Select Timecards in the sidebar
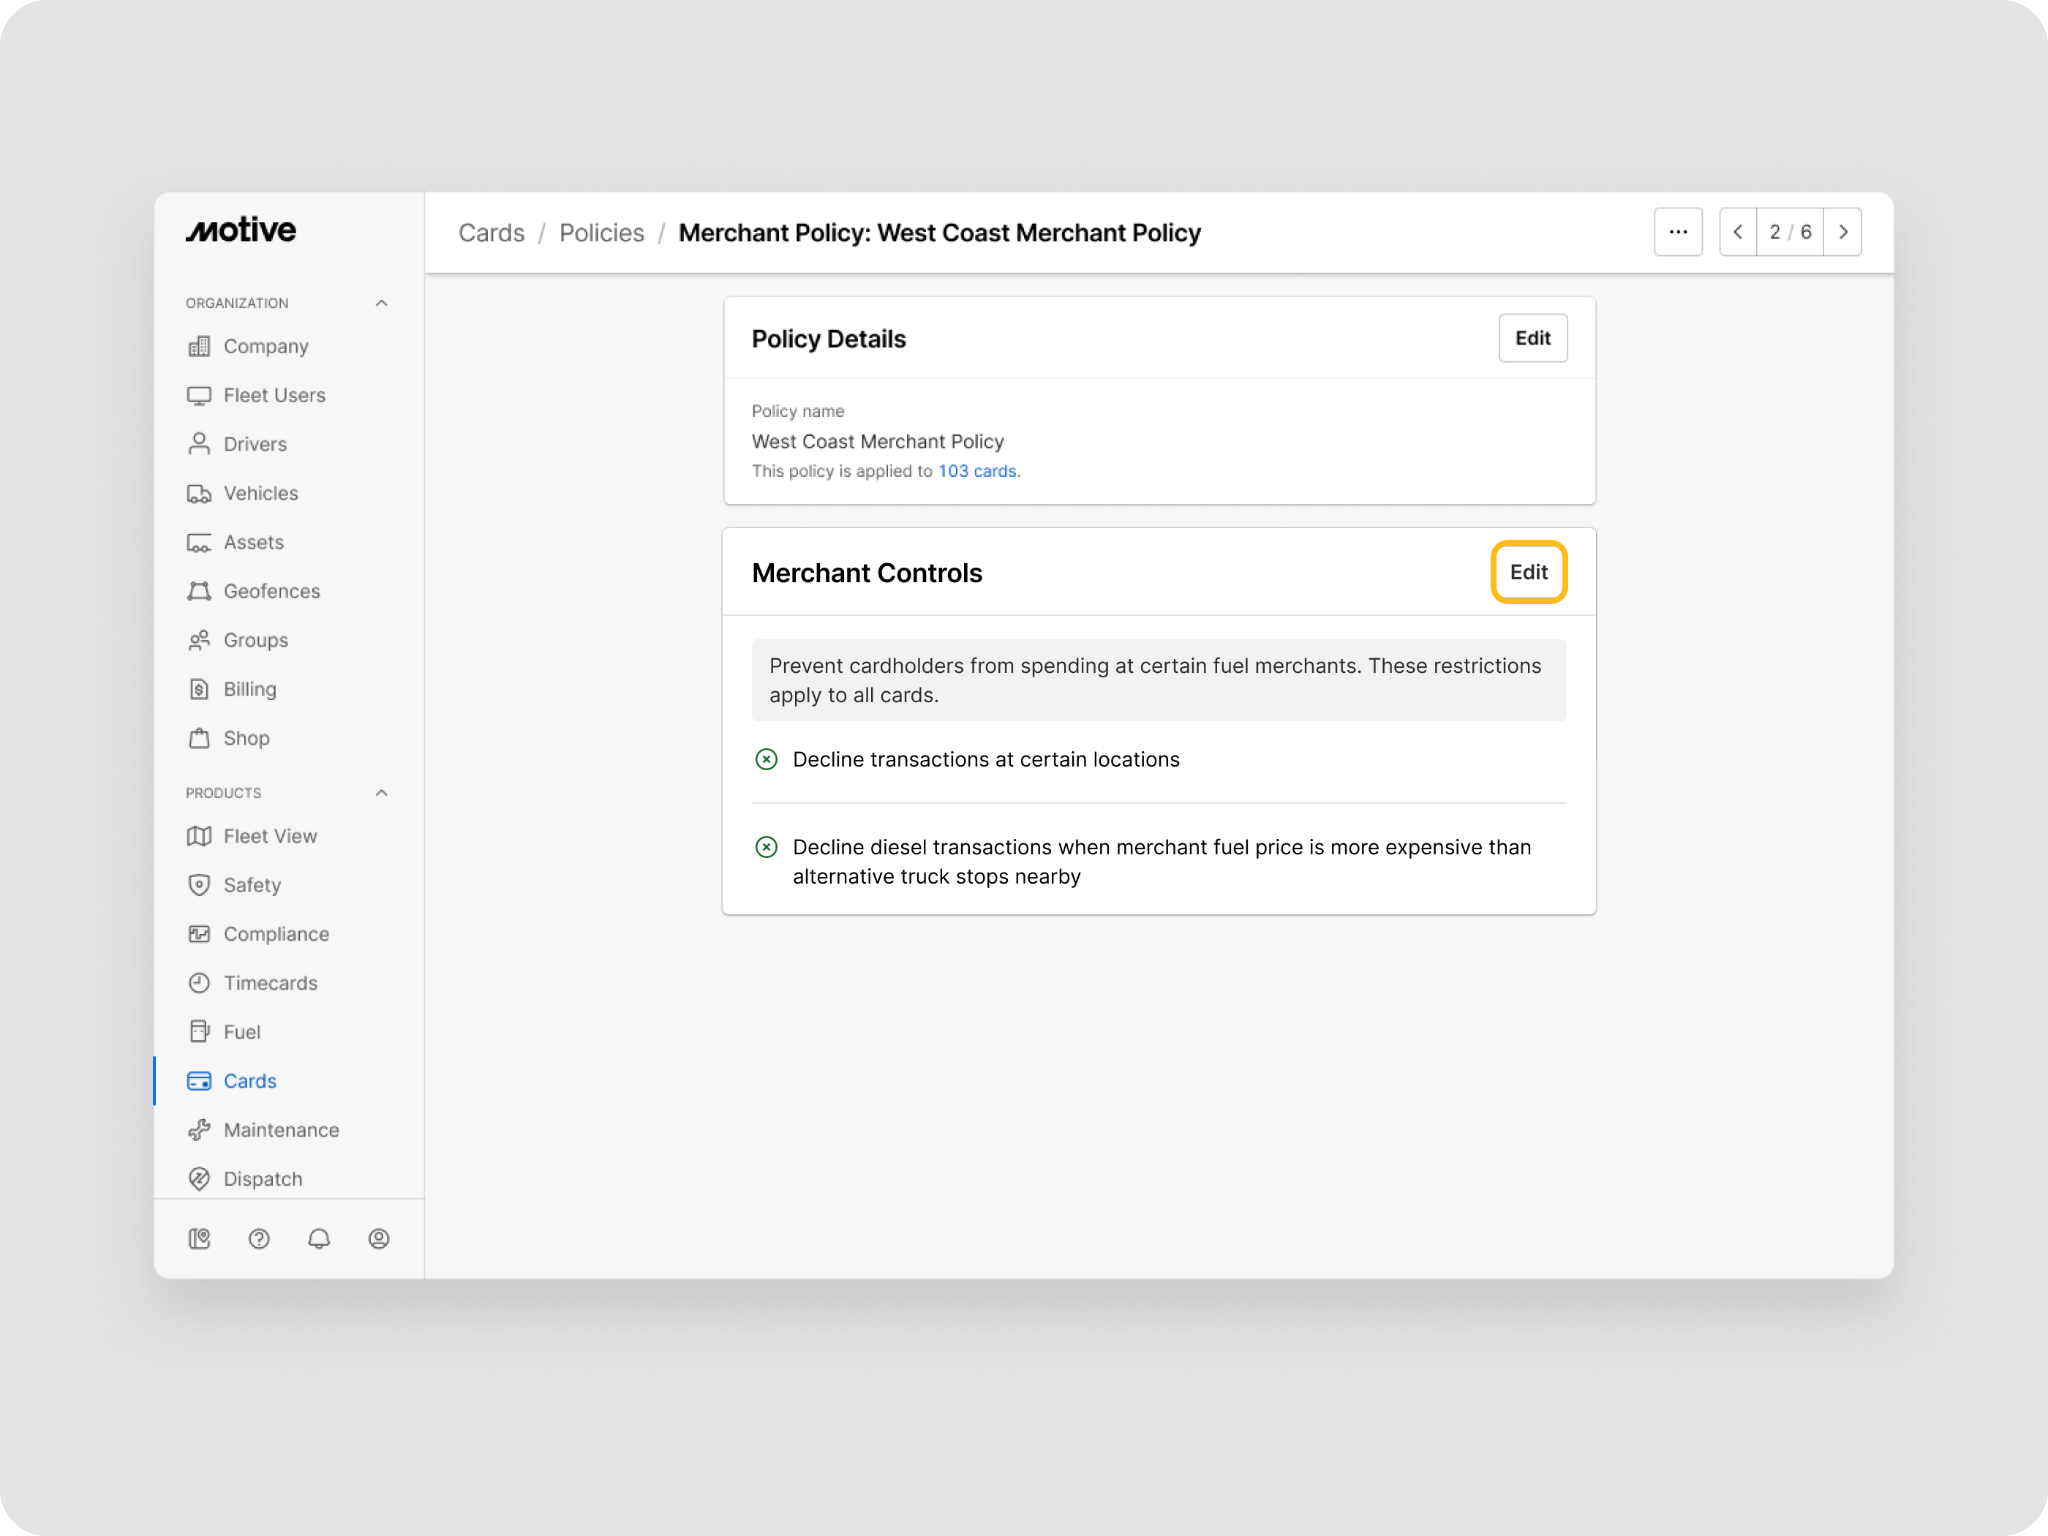This screenshot has height=1536, width=2048. [x=270, y=983]
